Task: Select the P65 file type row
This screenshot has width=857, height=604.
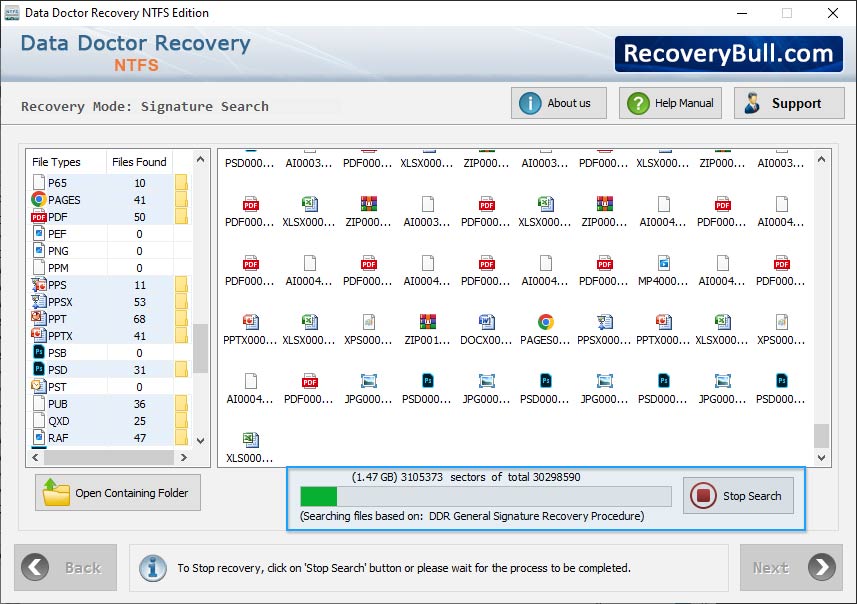Action: 109,183
